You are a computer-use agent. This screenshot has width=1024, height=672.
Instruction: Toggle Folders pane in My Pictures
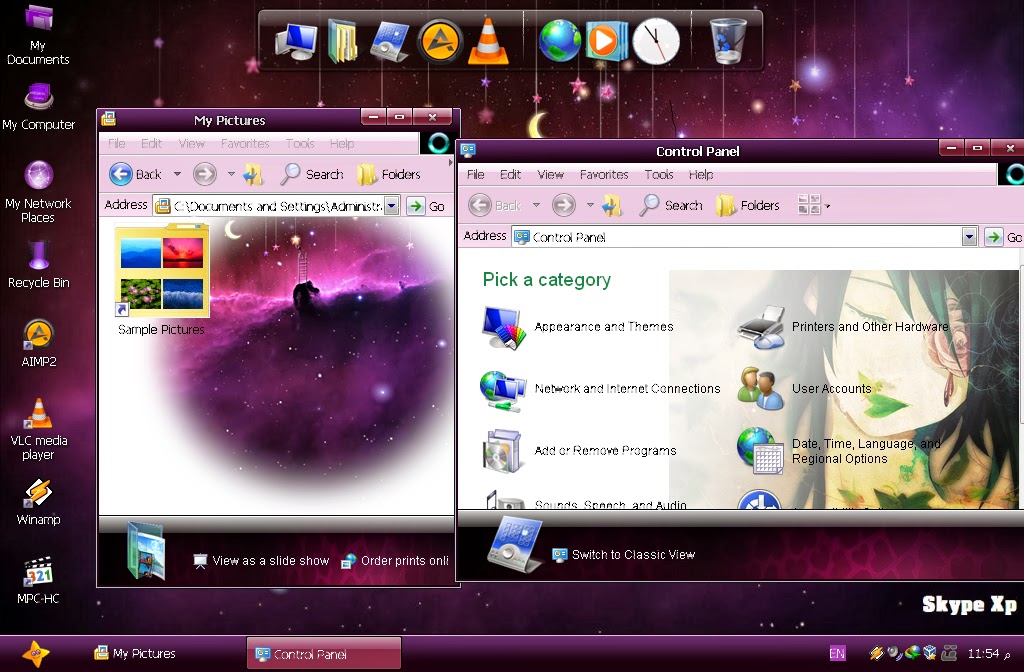[389, 174]
